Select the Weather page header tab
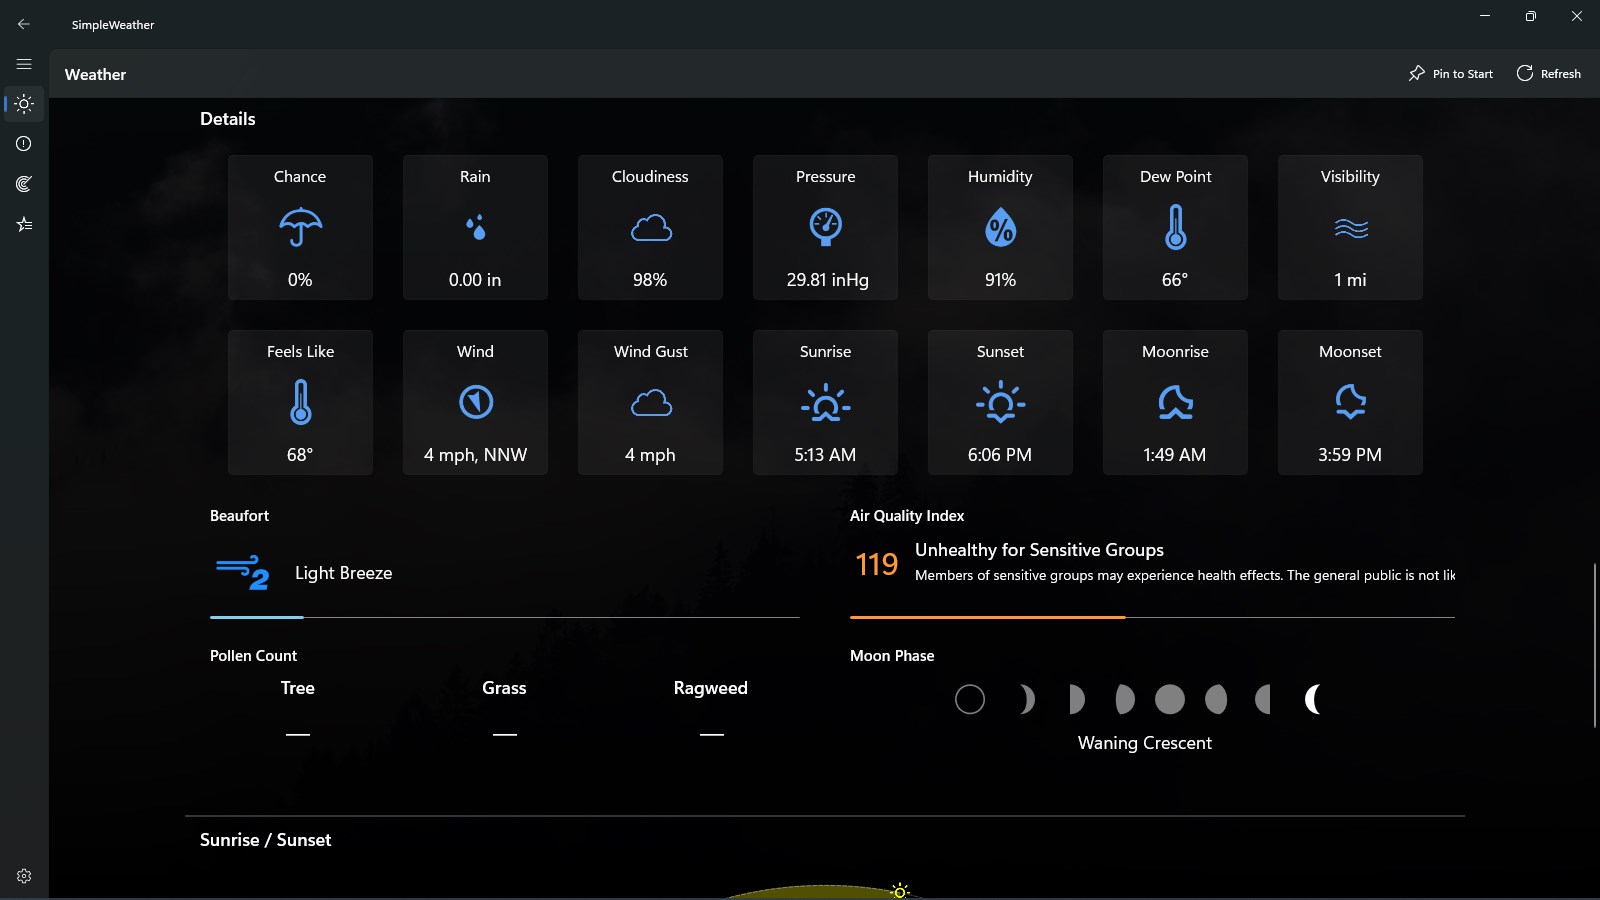 [x=95, y=74]
